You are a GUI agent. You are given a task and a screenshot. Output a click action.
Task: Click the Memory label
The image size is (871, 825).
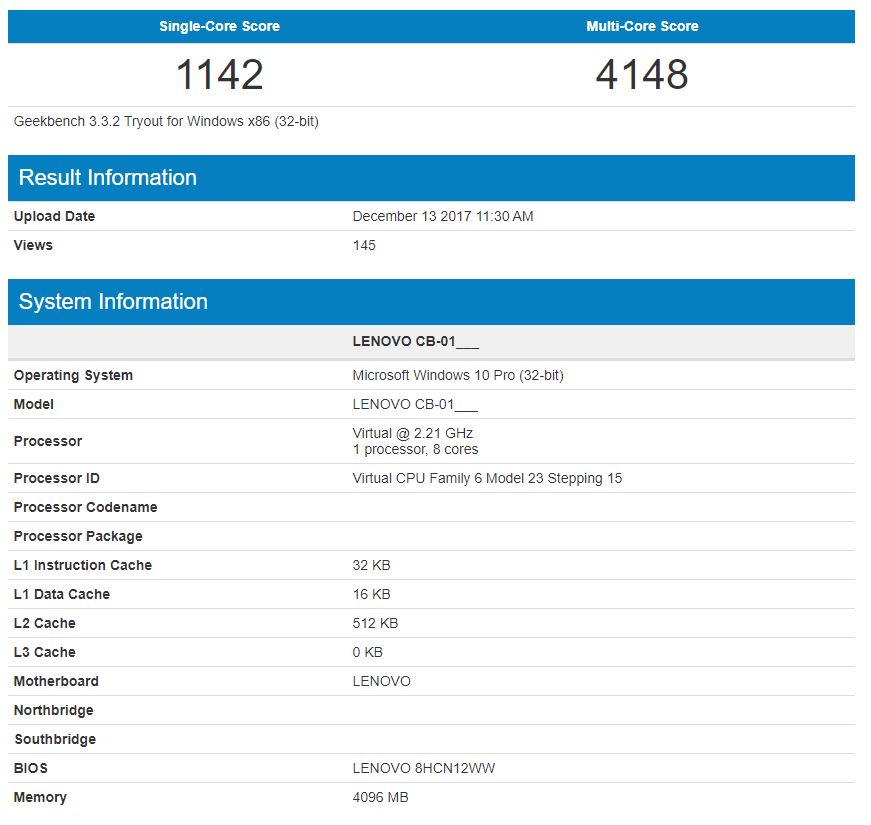40,797
